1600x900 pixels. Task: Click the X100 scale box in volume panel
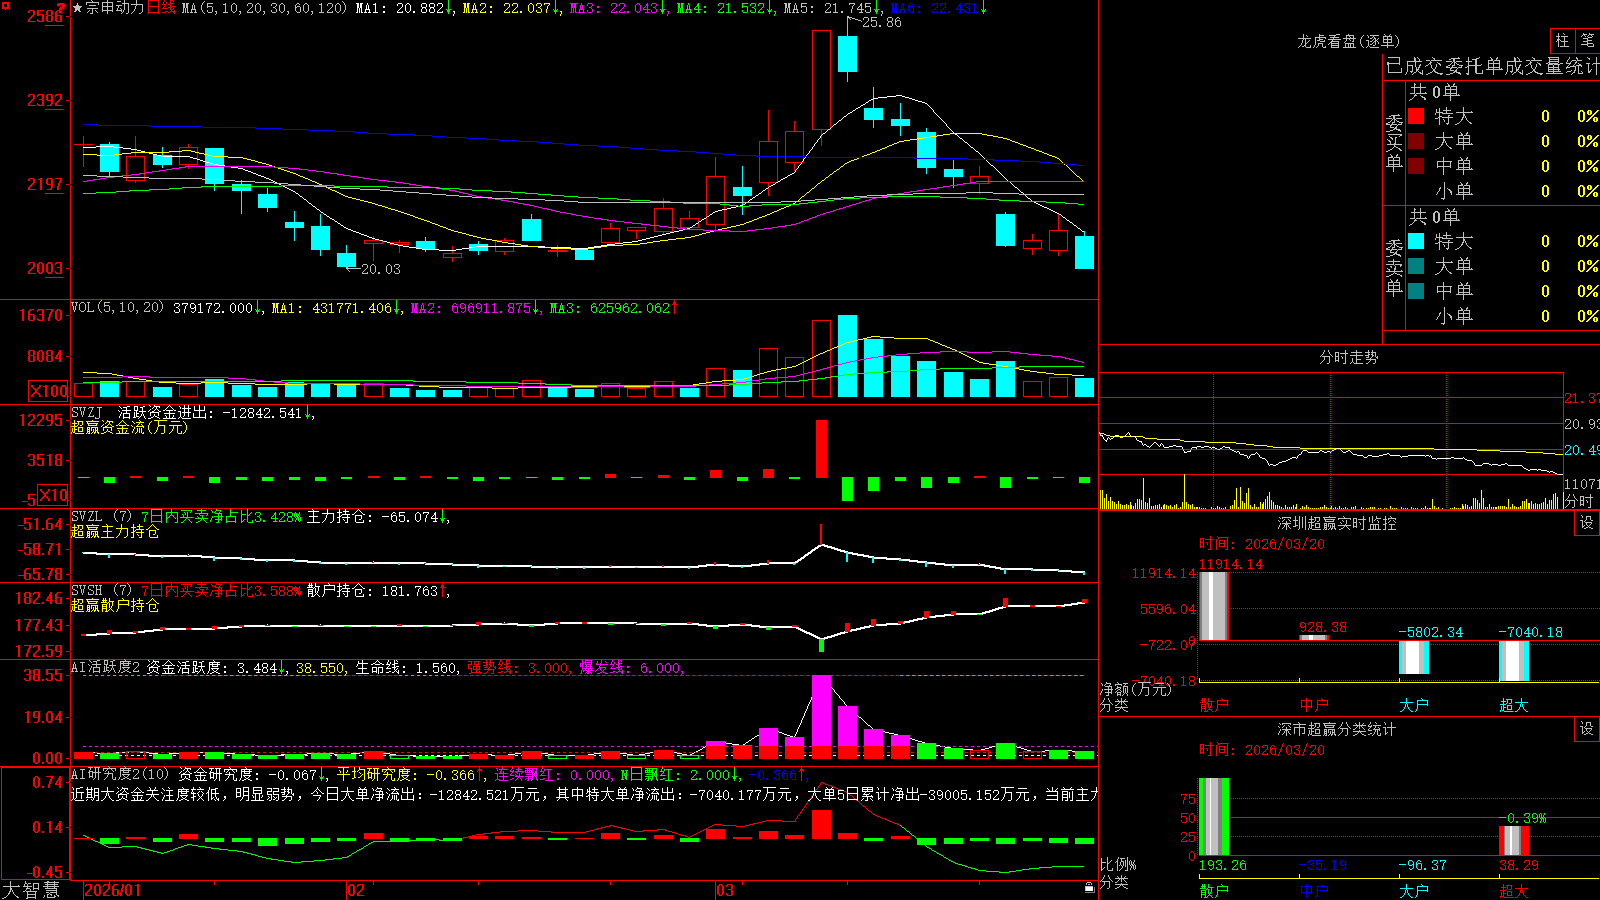[x=48, y=391]
